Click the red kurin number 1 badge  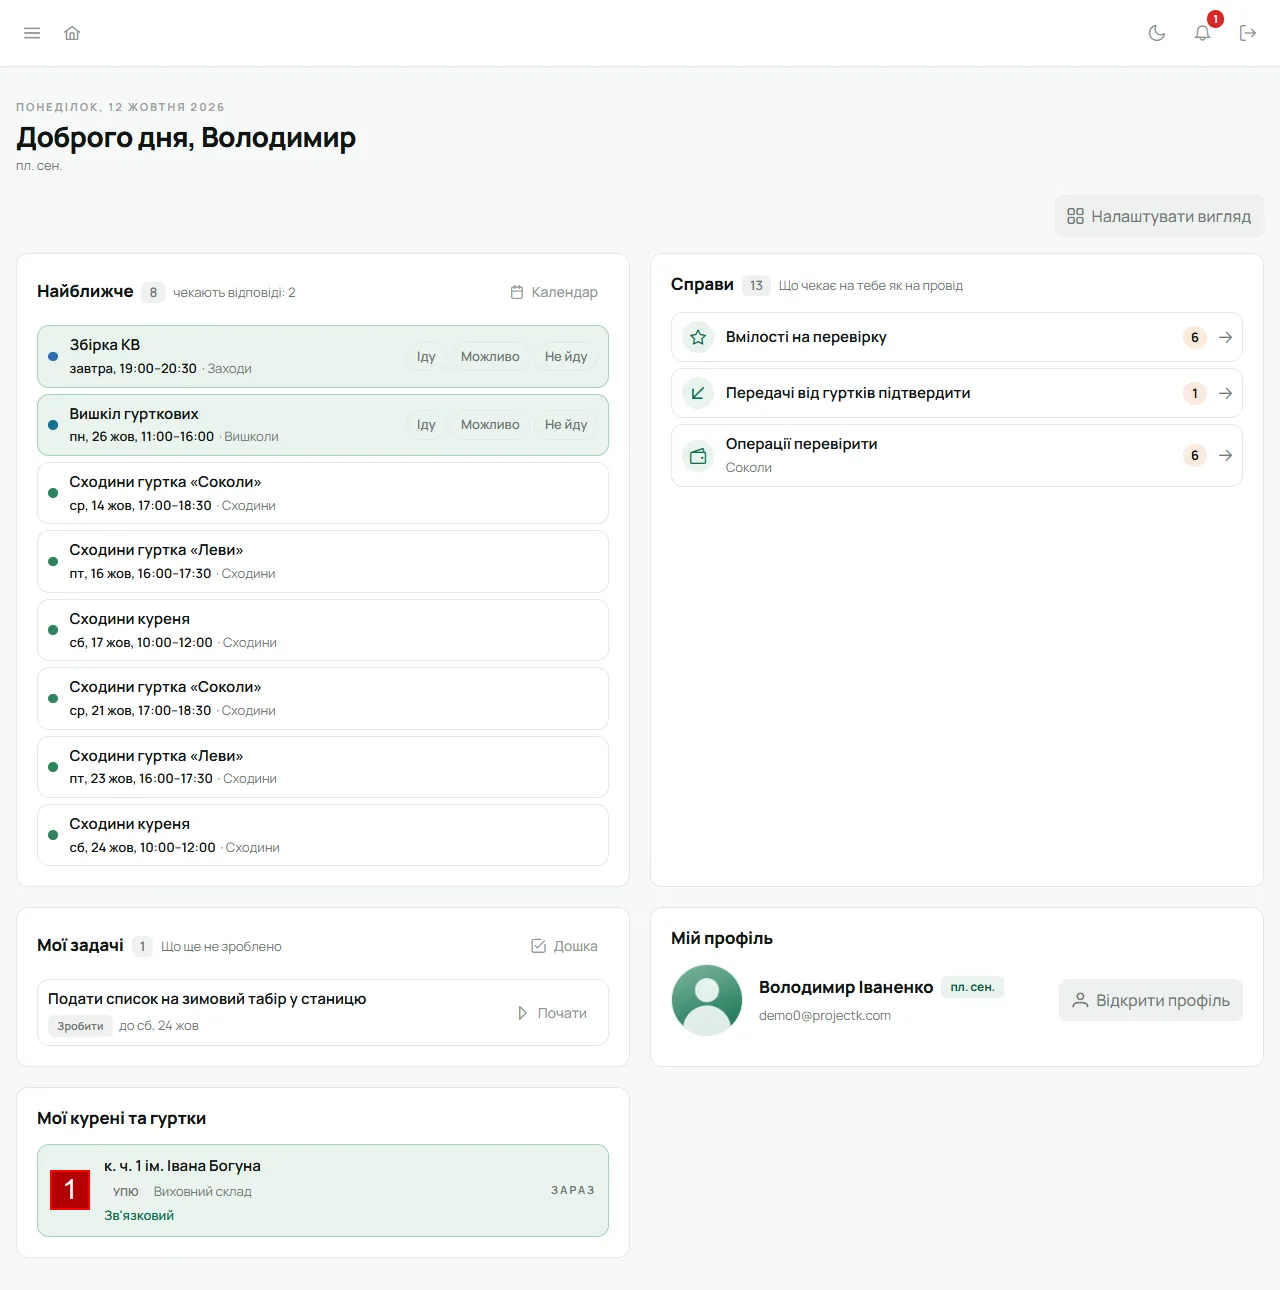[70, 1190]
